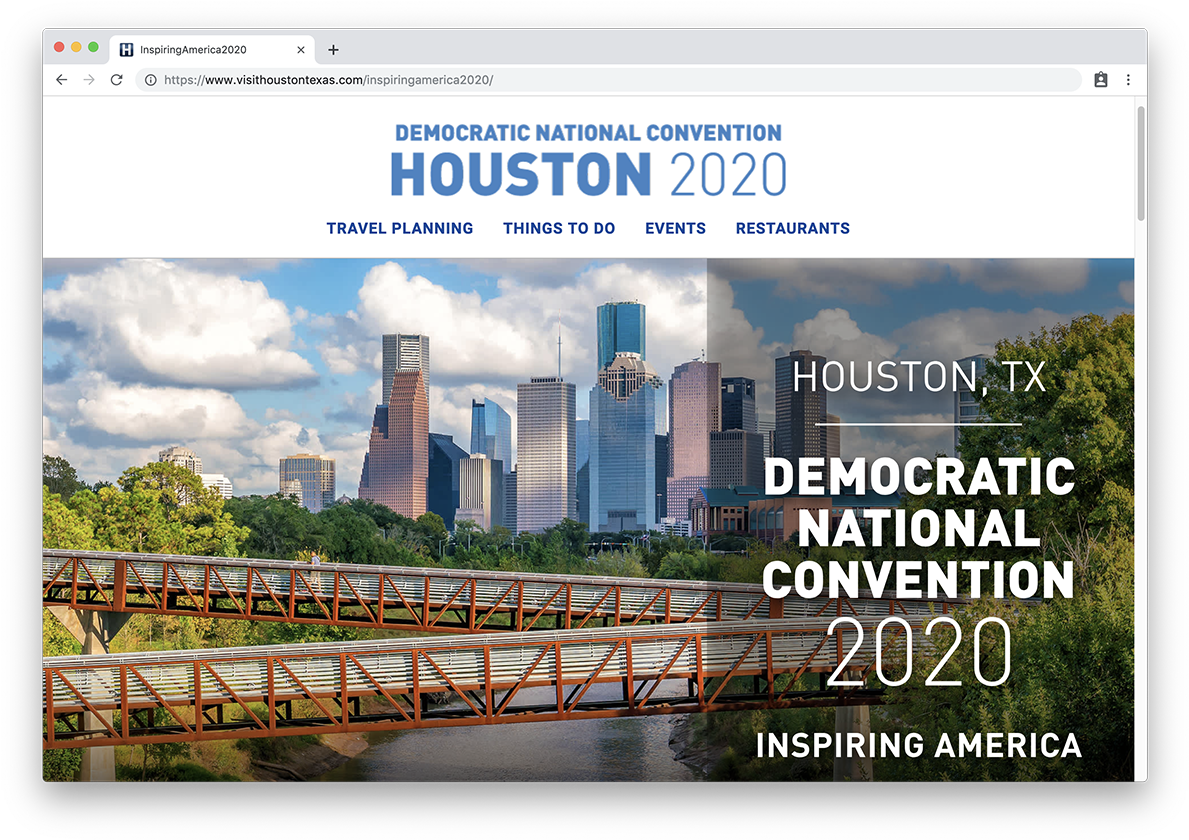
Task: Maximize the window using green button
Action: [x=93, y=47]
